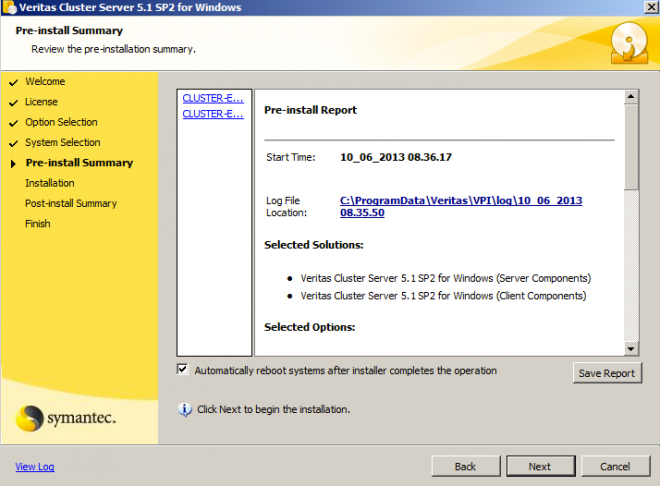
Task: Toggle automatic reboot after installer completes checkbox
Action: tap(182, 369)
